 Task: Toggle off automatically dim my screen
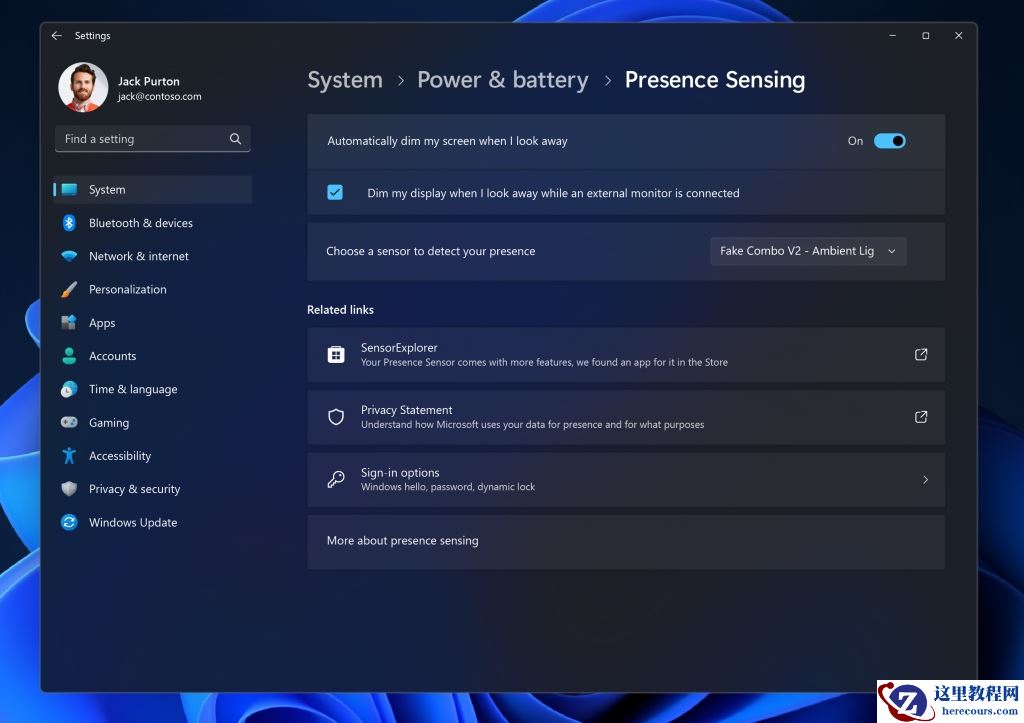coord(889,141)
